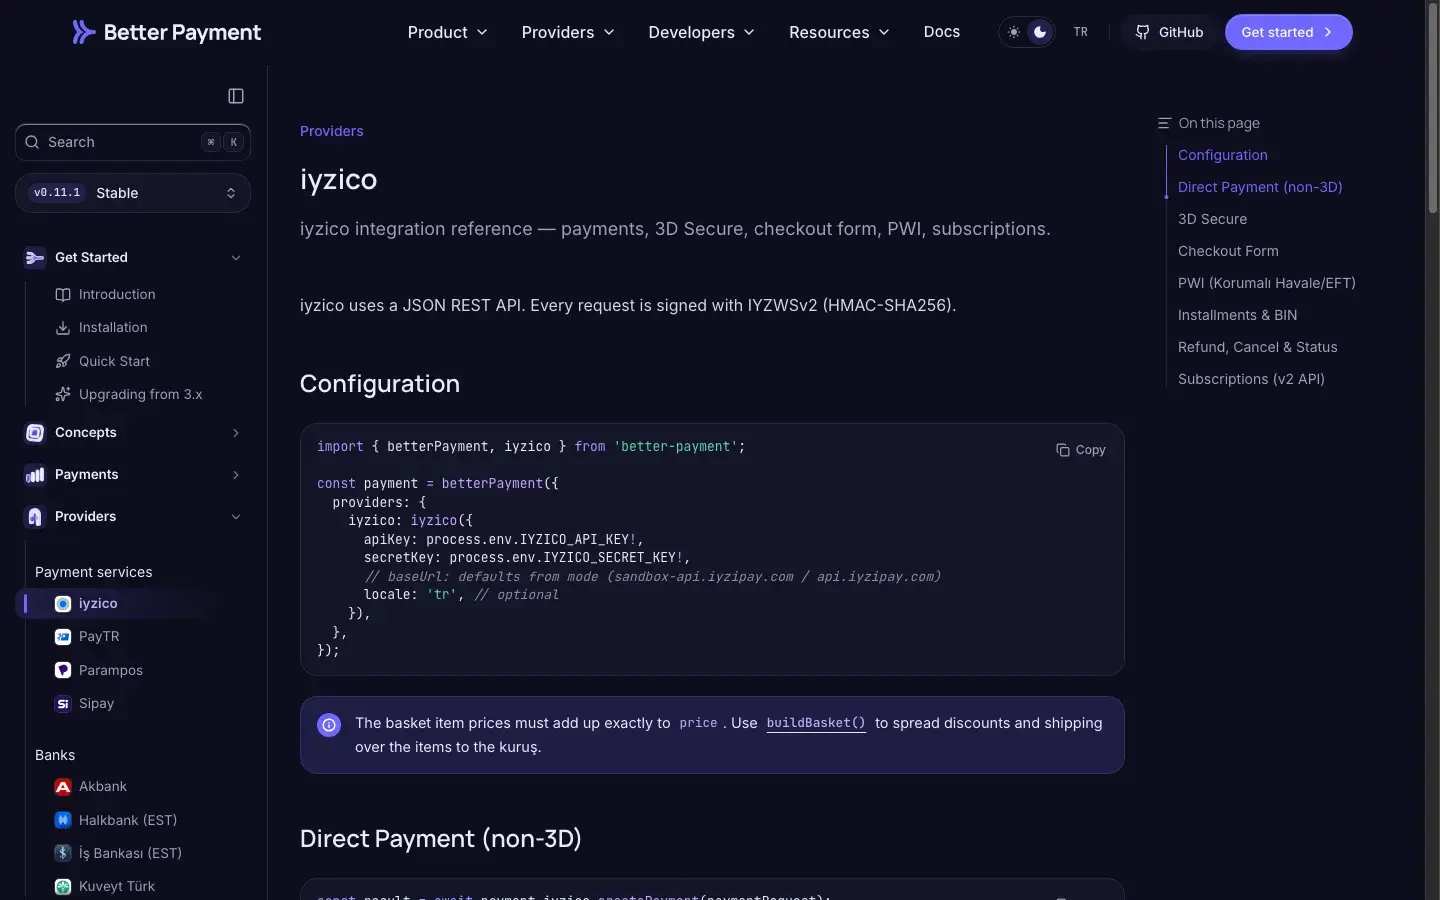The height and width of the screenshot is (900, 1440).
Task: Open the Developers navigation menu
Action: (x=702, y=32)
